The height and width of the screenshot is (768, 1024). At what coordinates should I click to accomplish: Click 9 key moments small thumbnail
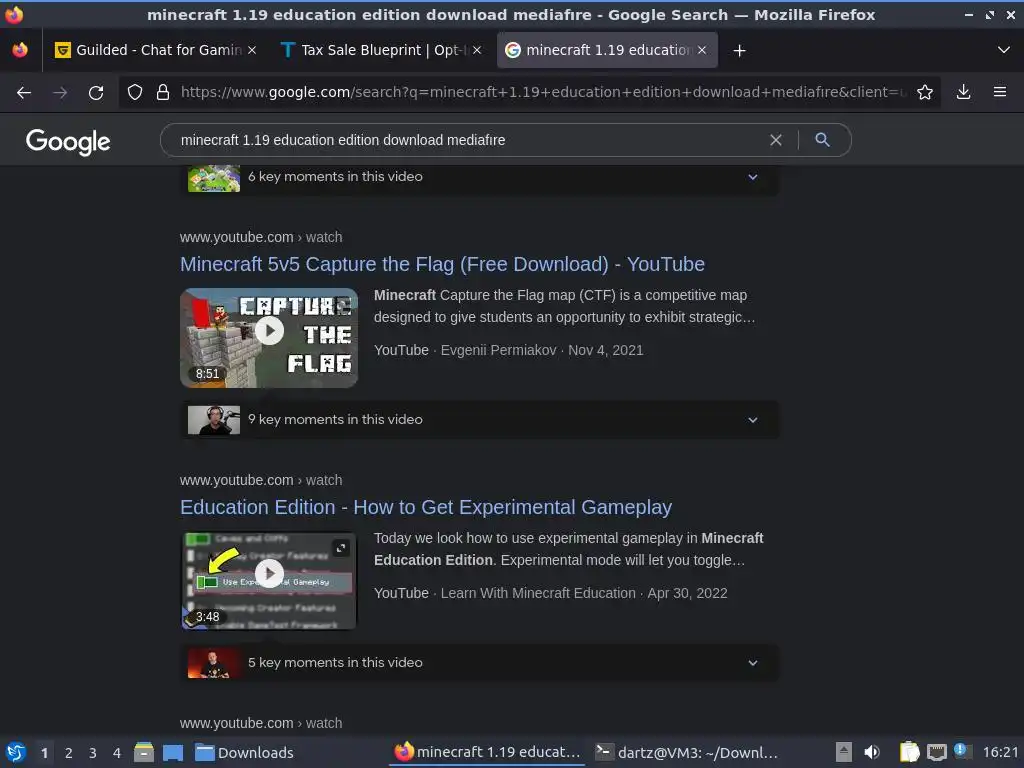pos(214,420)
